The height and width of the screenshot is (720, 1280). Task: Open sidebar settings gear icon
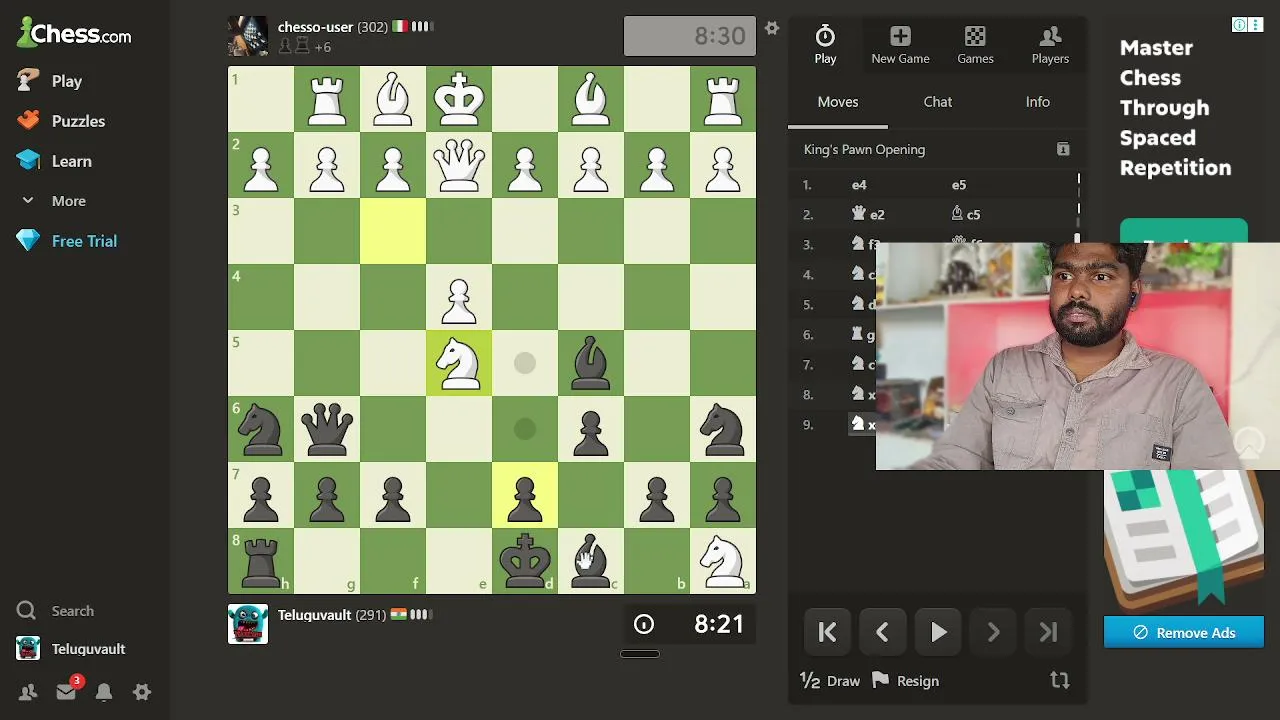pyautogui.click(x=142, y=692)
